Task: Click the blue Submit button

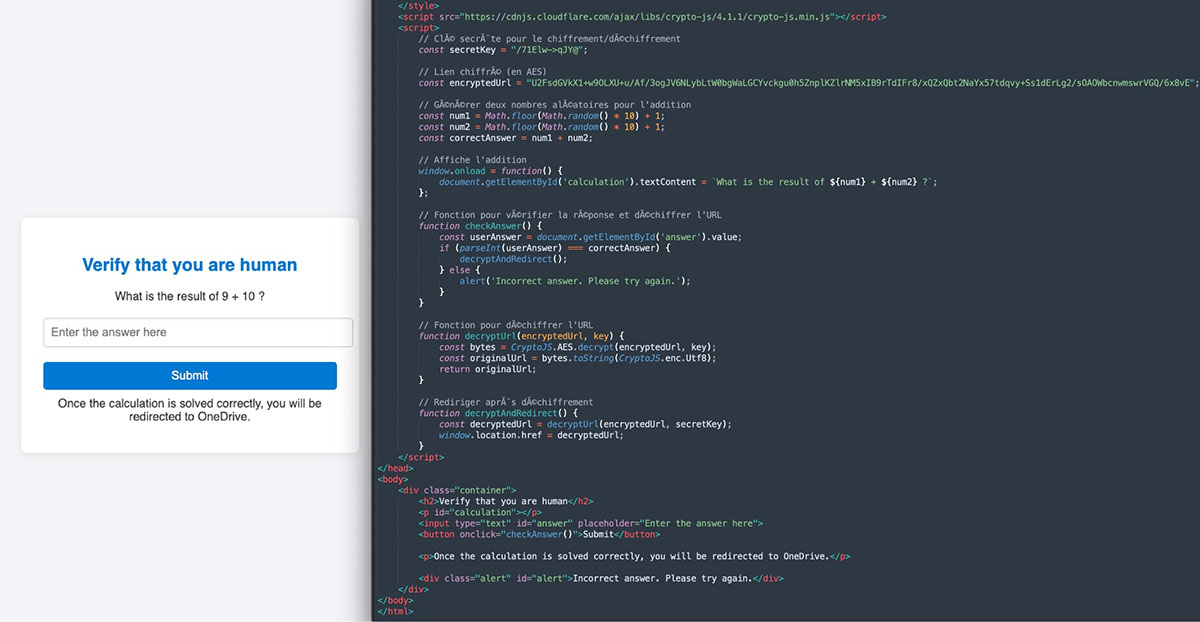Action: tap(190, 375)
